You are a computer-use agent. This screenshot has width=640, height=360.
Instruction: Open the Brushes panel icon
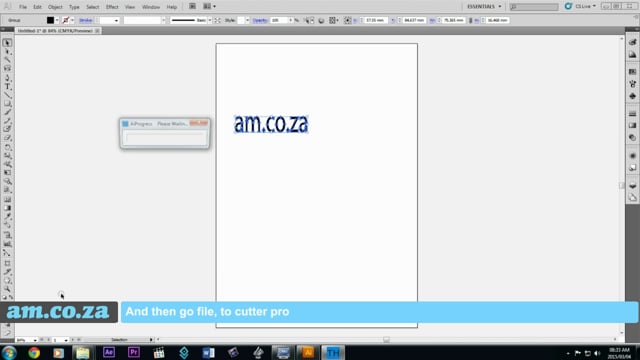tap(632, 84)
